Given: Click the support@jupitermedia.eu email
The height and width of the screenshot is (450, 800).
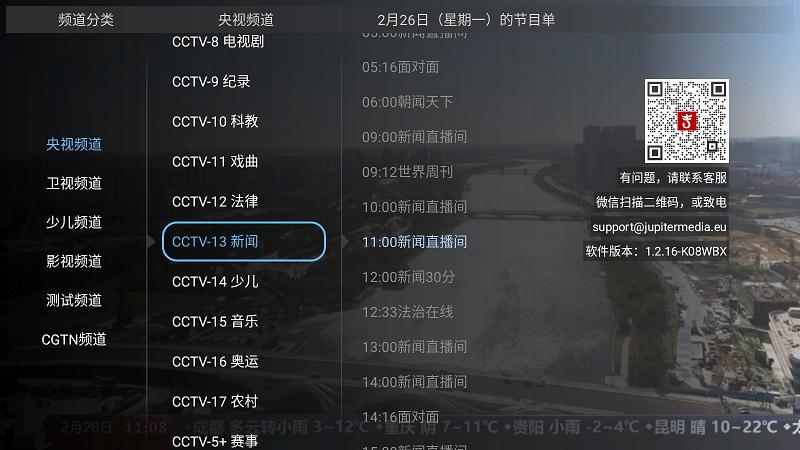Looking at the screenshot, I should point(659,227).
